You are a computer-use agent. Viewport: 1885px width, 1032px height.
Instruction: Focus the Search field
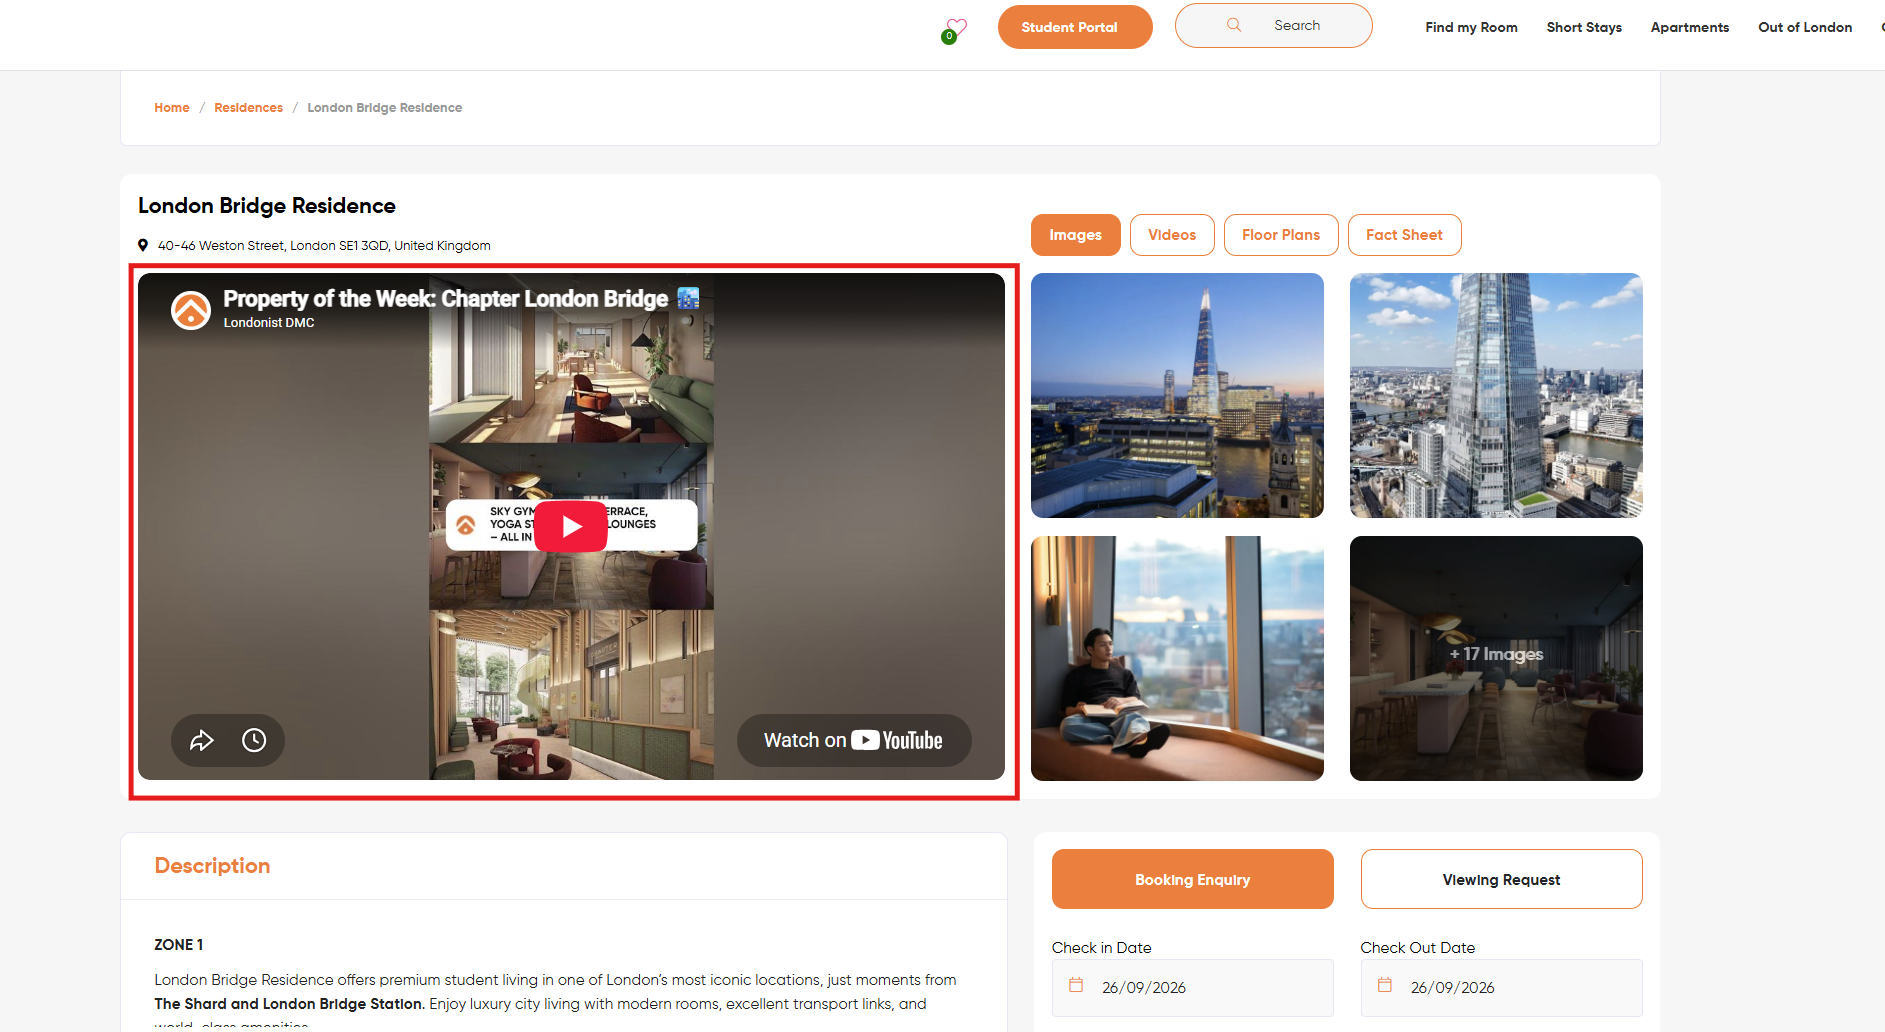[1273, 25]
